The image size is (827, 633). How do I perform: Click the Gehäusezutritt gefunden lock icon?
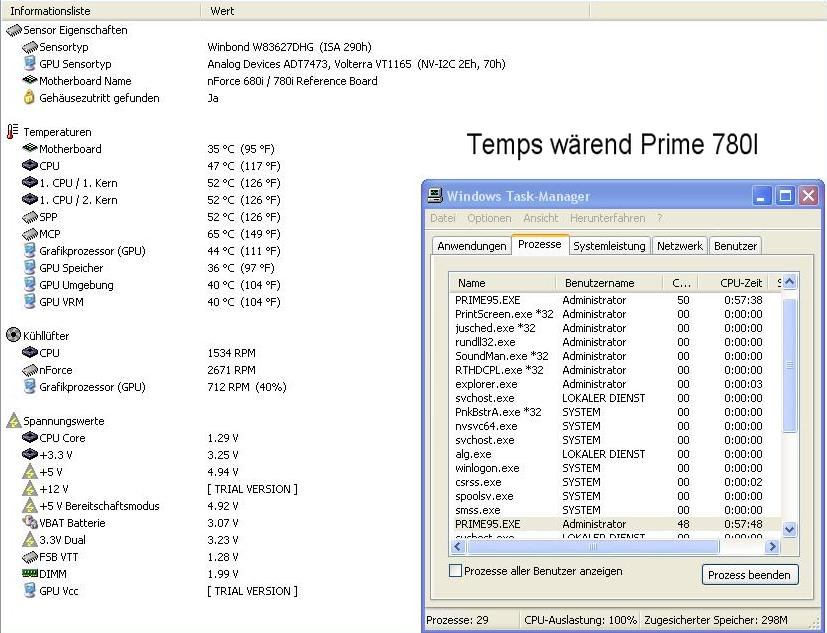pos(30,97)
